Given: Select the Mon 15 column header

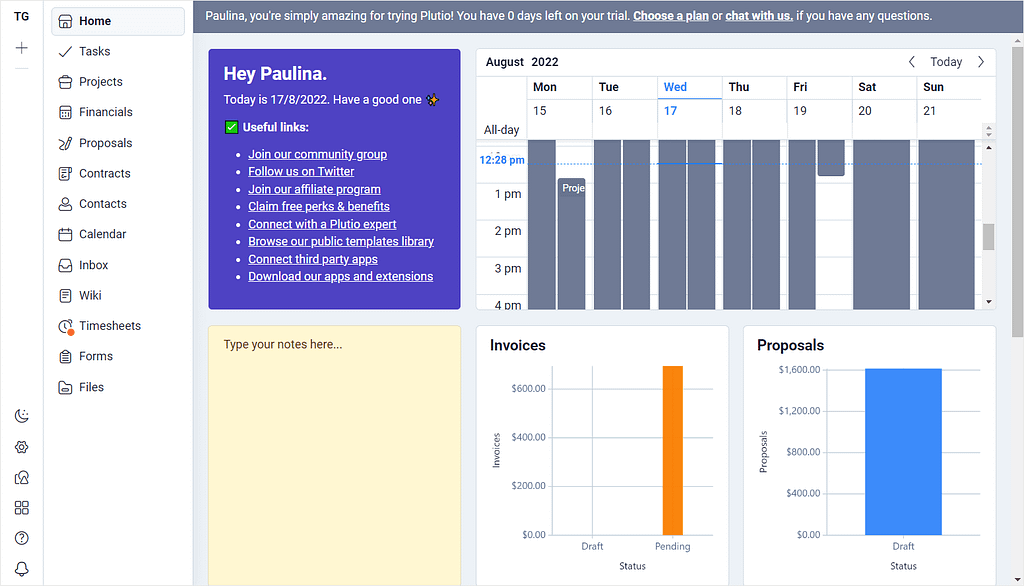Looking at the screenshot, I should click(x=559, y=99).
